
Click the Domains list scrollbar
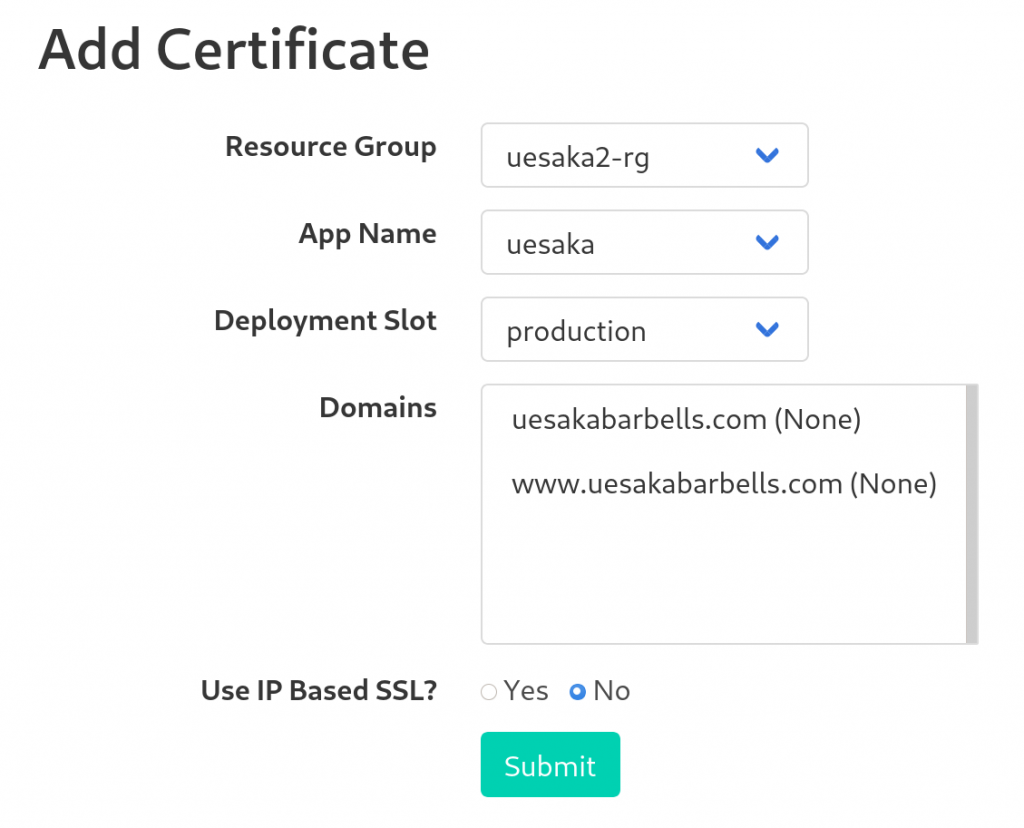(972, 515)
